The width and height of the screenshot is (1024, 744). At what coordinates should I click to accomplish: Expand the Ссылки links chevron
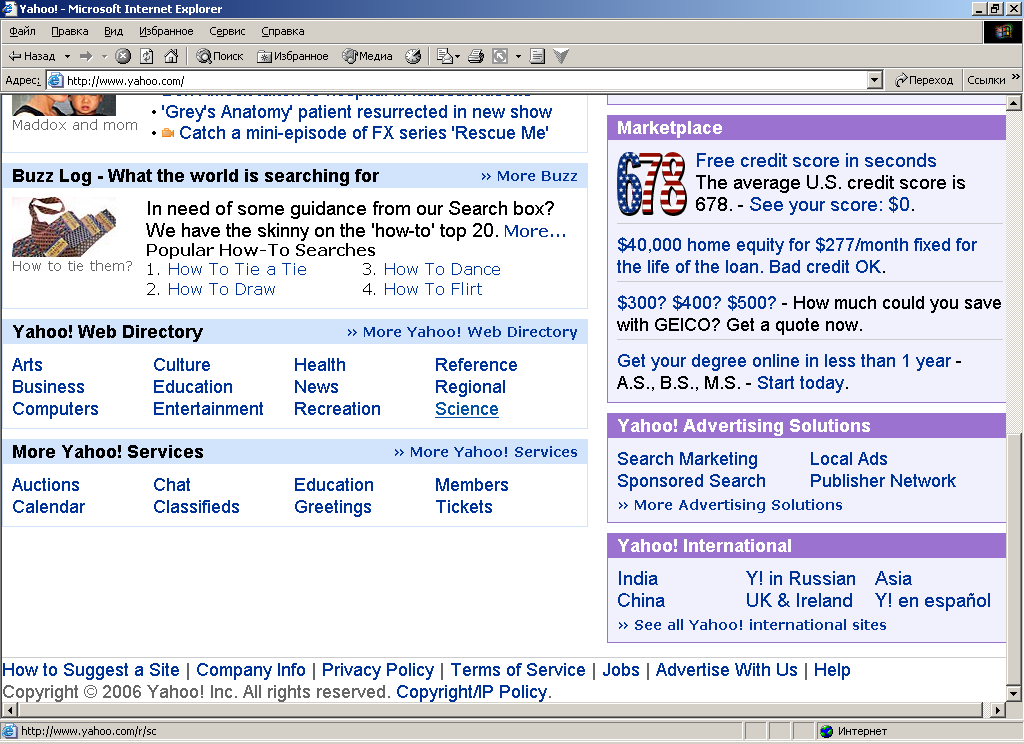coord(1016,77)
